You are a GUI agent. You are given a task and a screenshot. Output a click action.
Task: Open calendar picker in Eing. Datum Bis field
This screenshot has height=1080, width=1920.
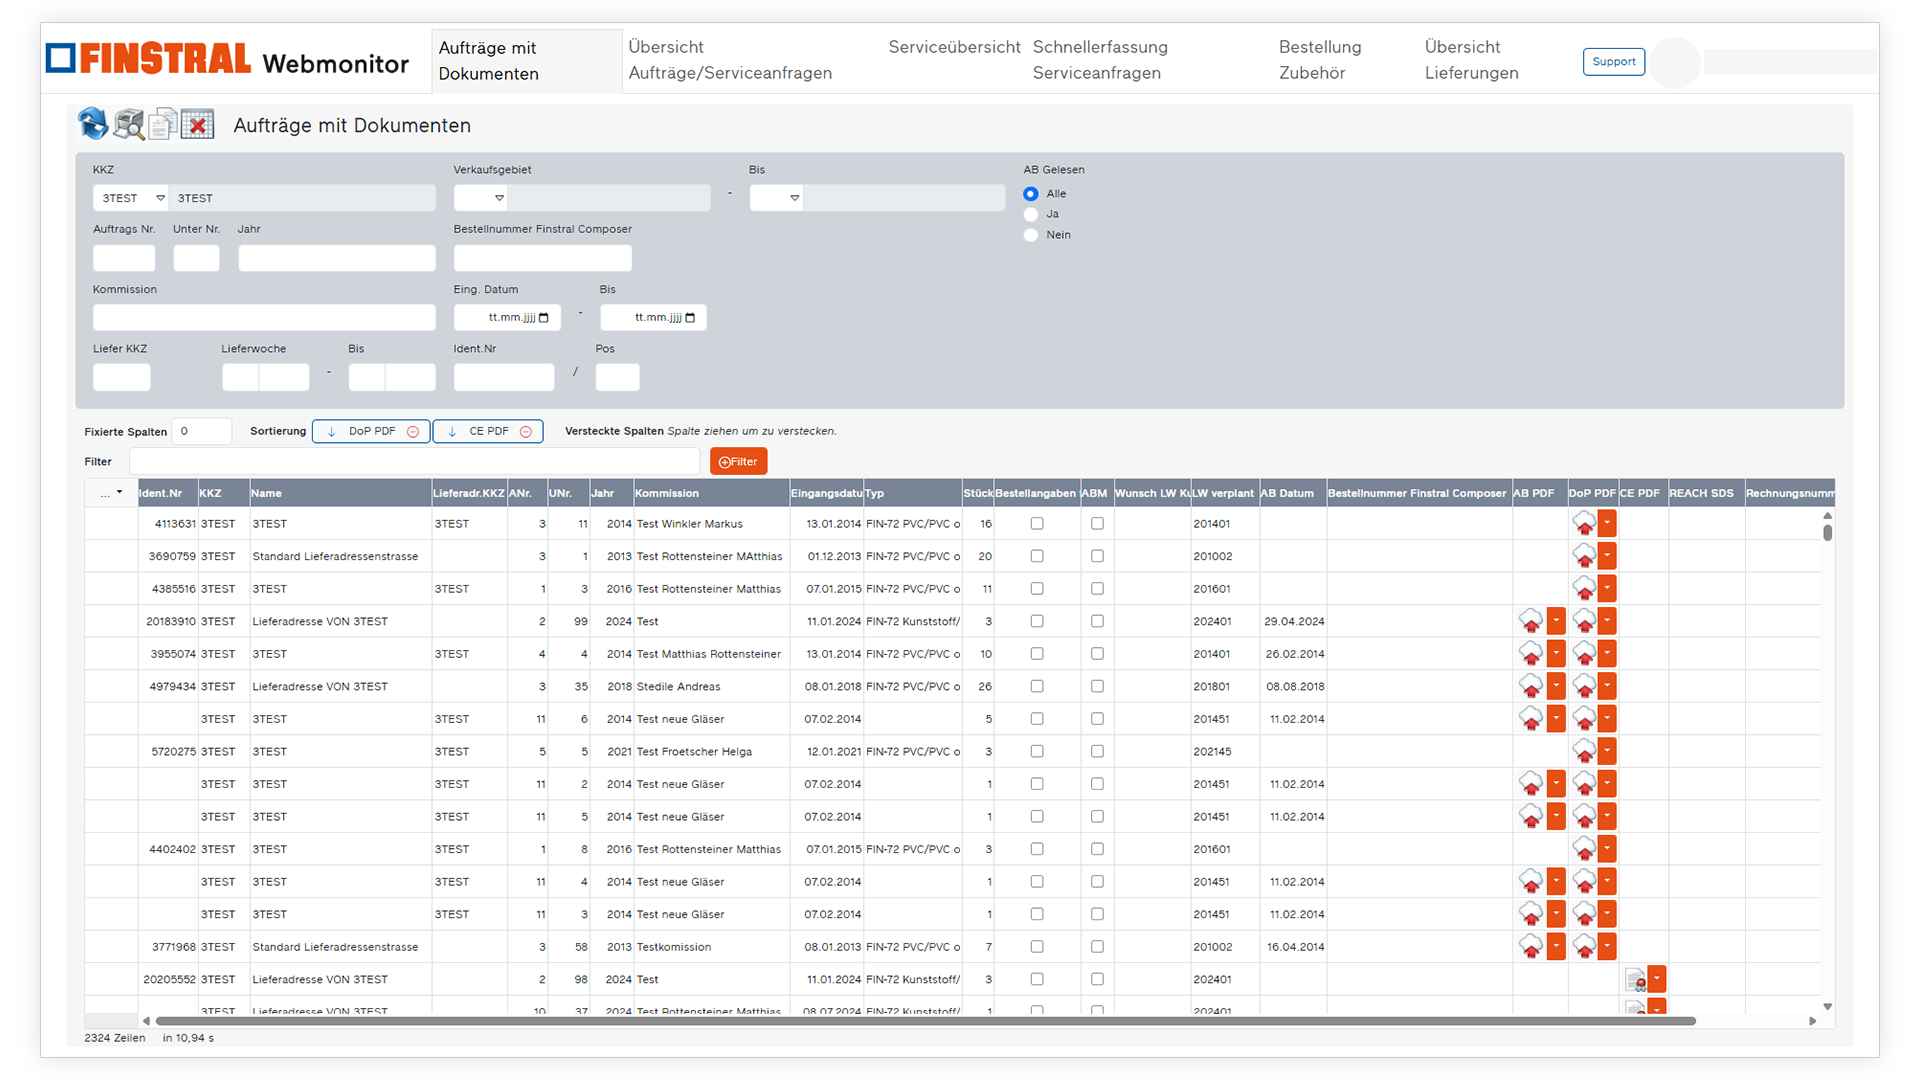[690, 317]
